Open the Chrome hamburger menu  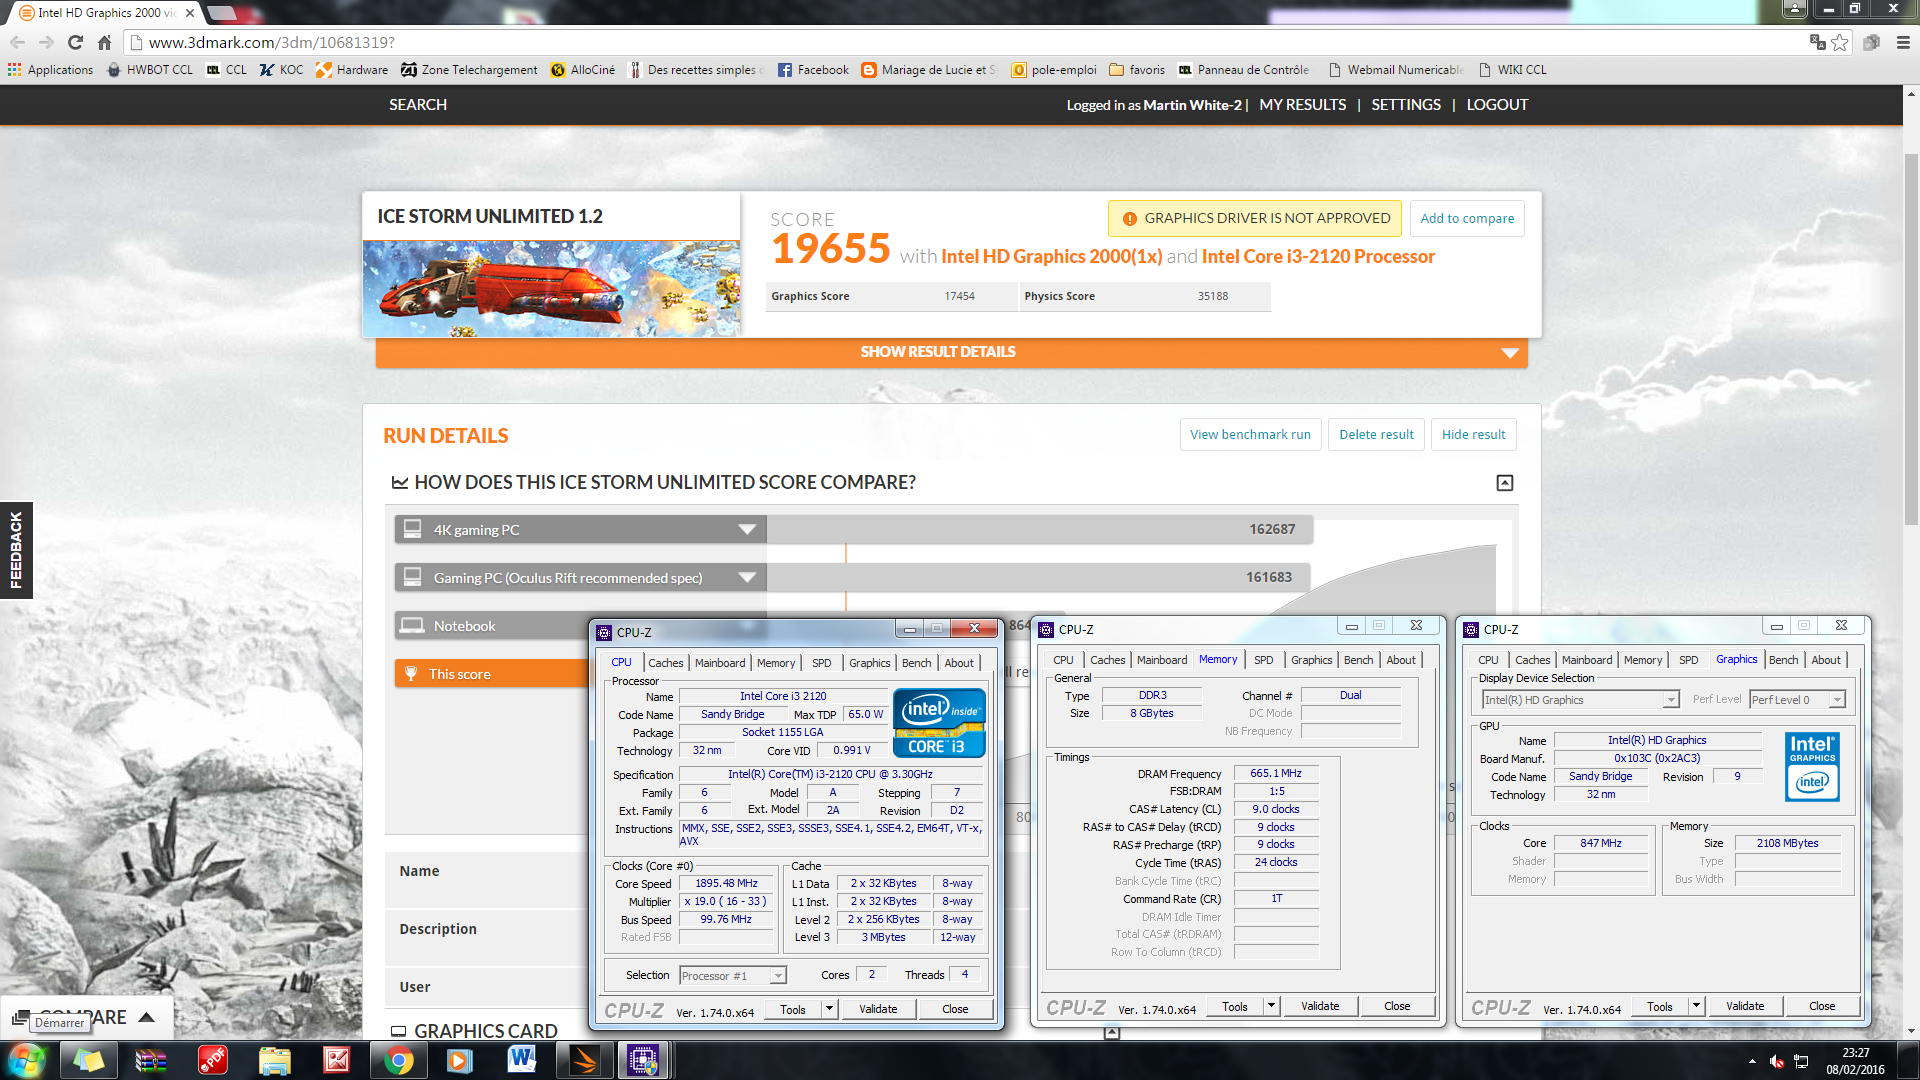(x=1903, y=42)
